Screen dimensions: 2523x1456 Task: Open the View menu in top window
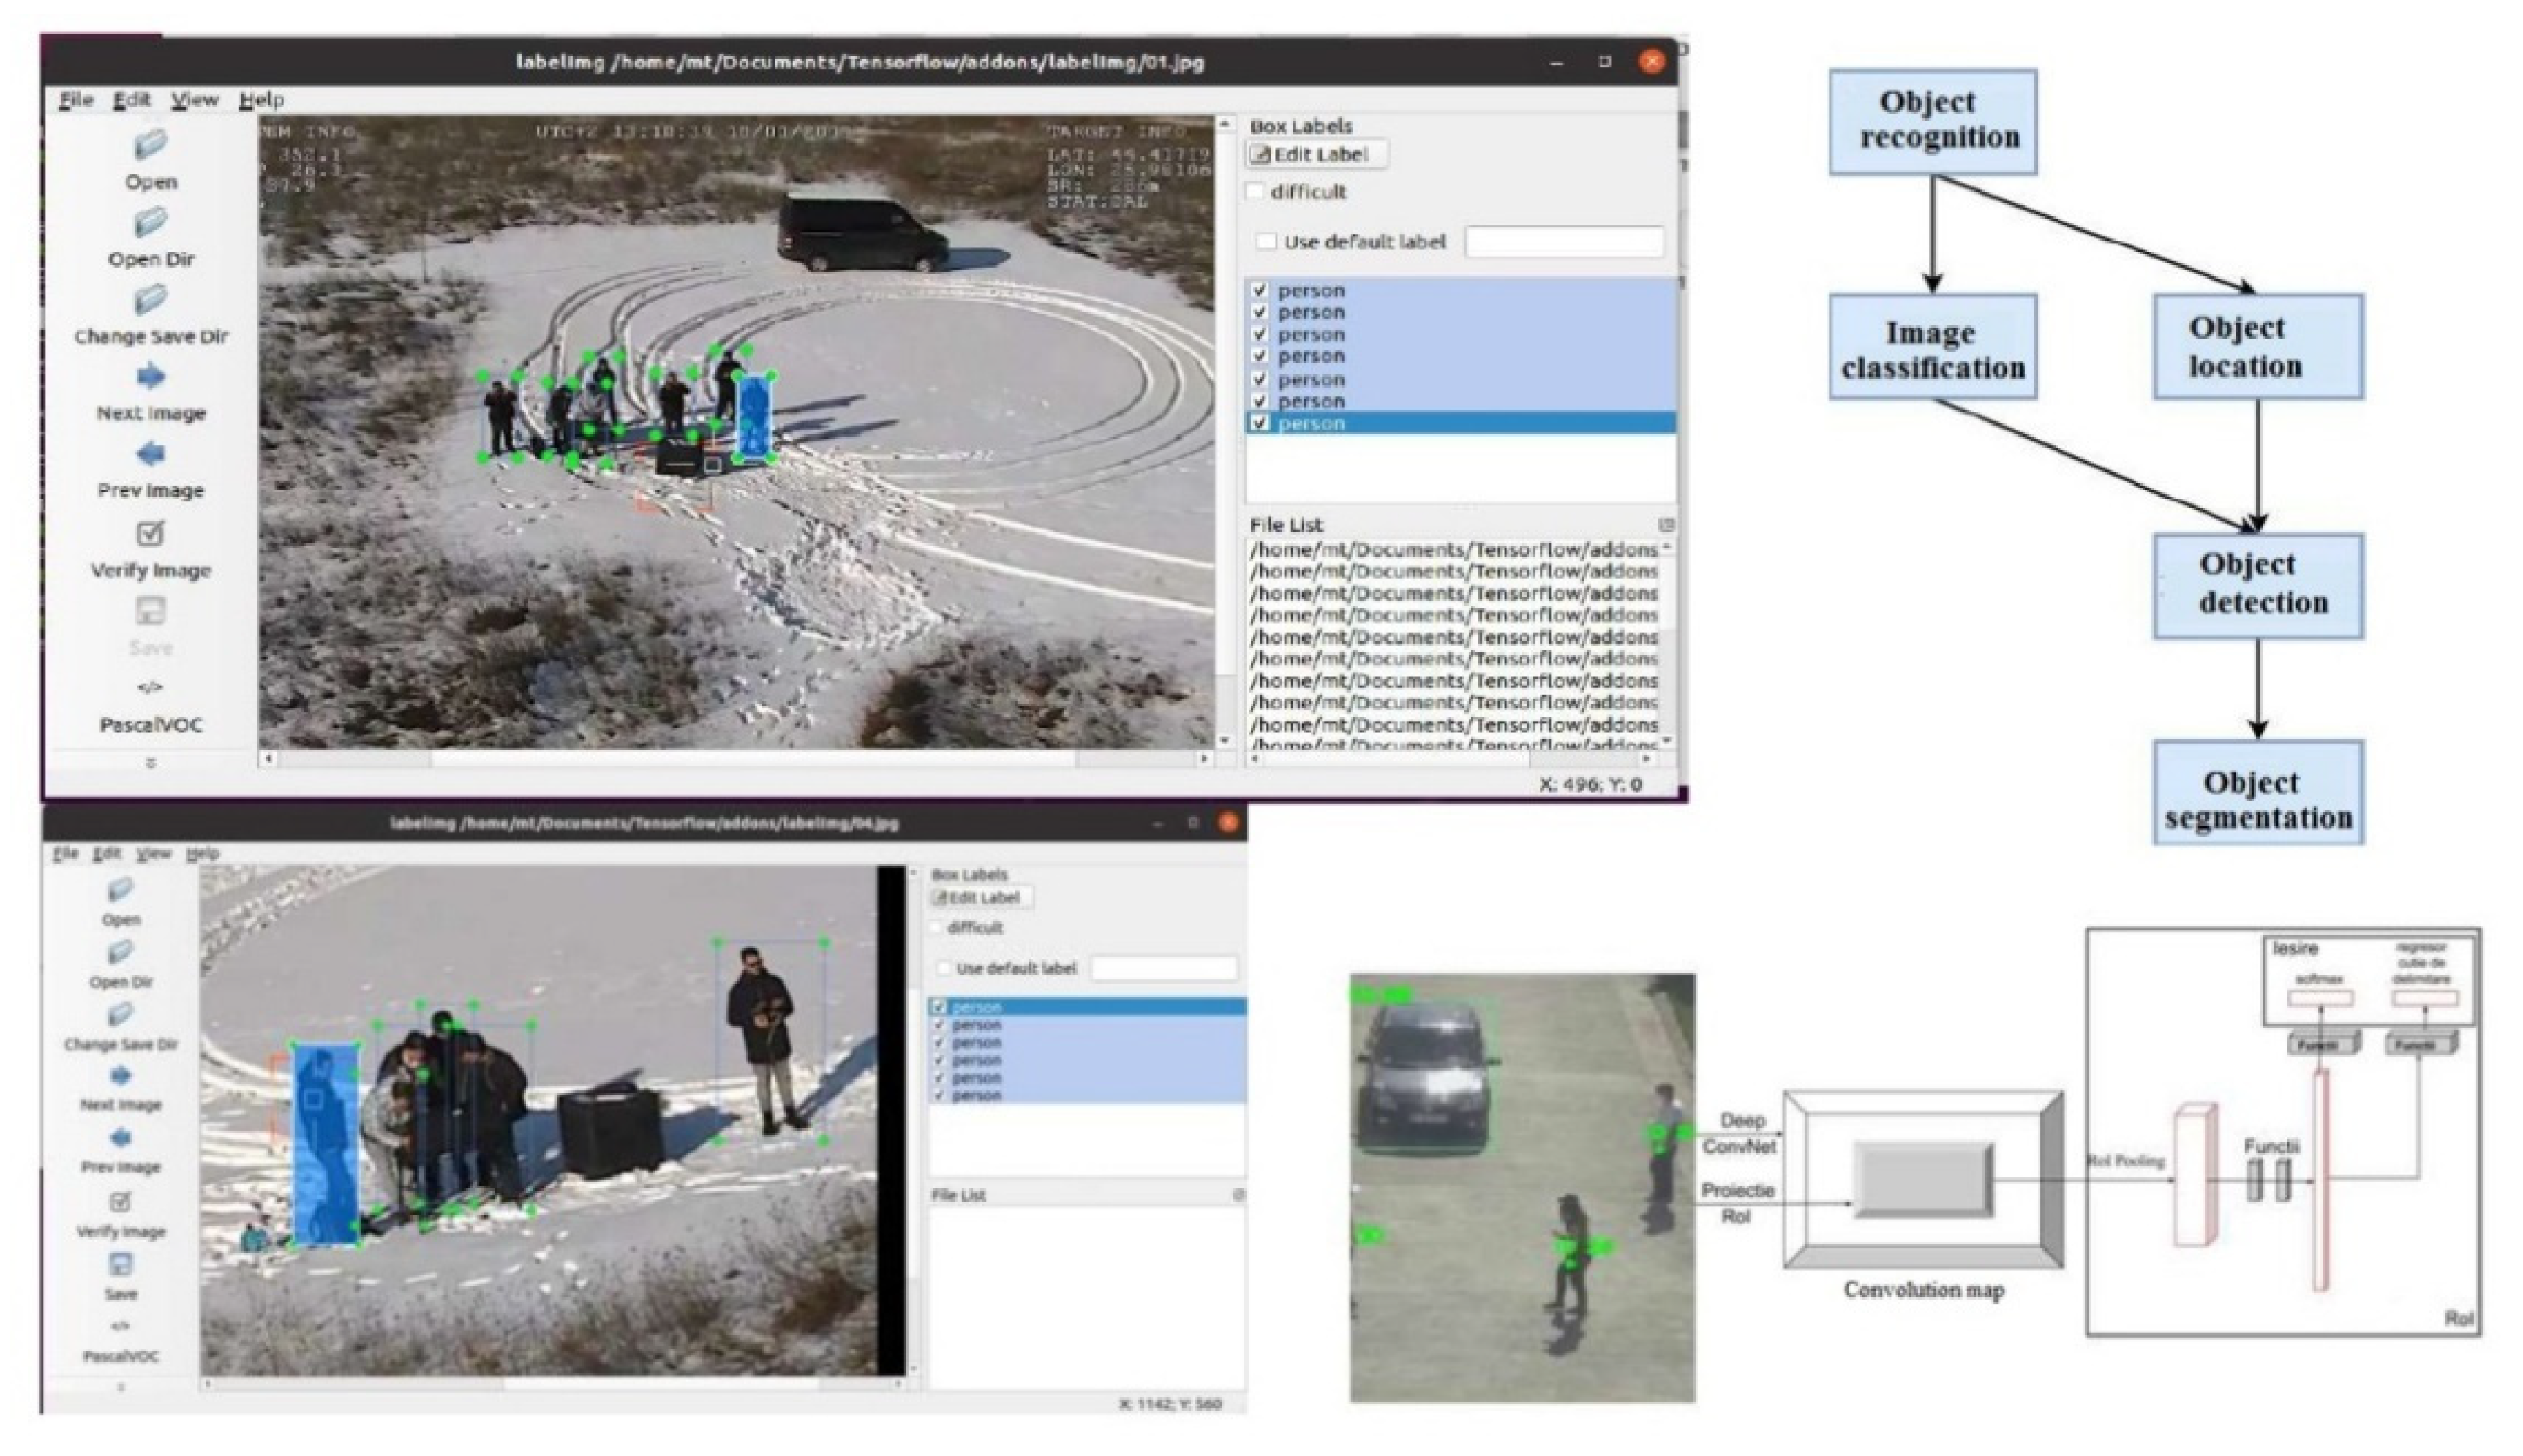coord(194,100)
